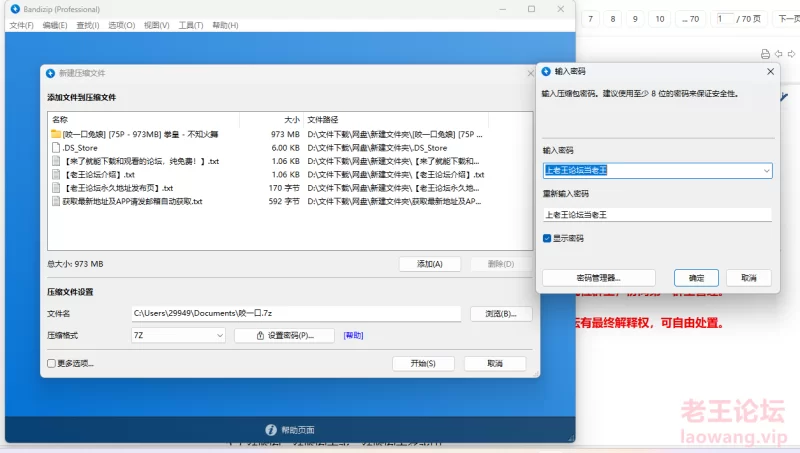
Task: Select the .DS_Store file icon
Action: click(56, 147)
